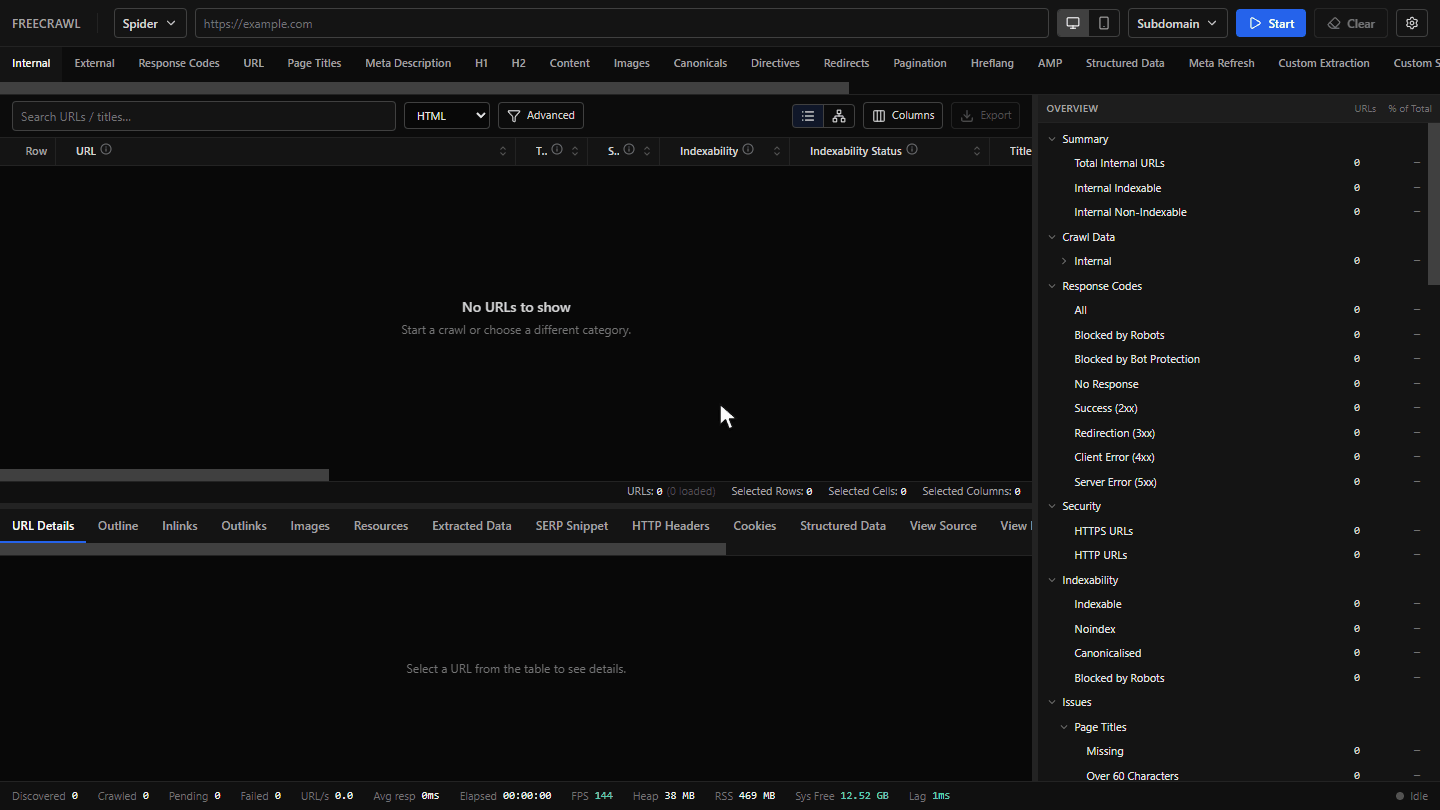Open the Advanced filter button
Image resolution: width=1440 pixels, height=810 pixels.
541,116
